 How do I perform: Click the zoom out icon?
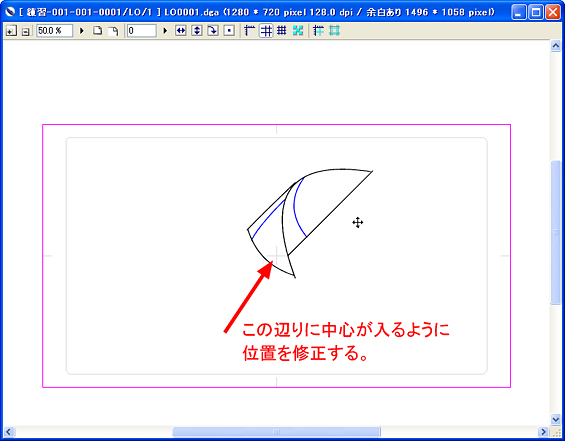pos(26,31)
